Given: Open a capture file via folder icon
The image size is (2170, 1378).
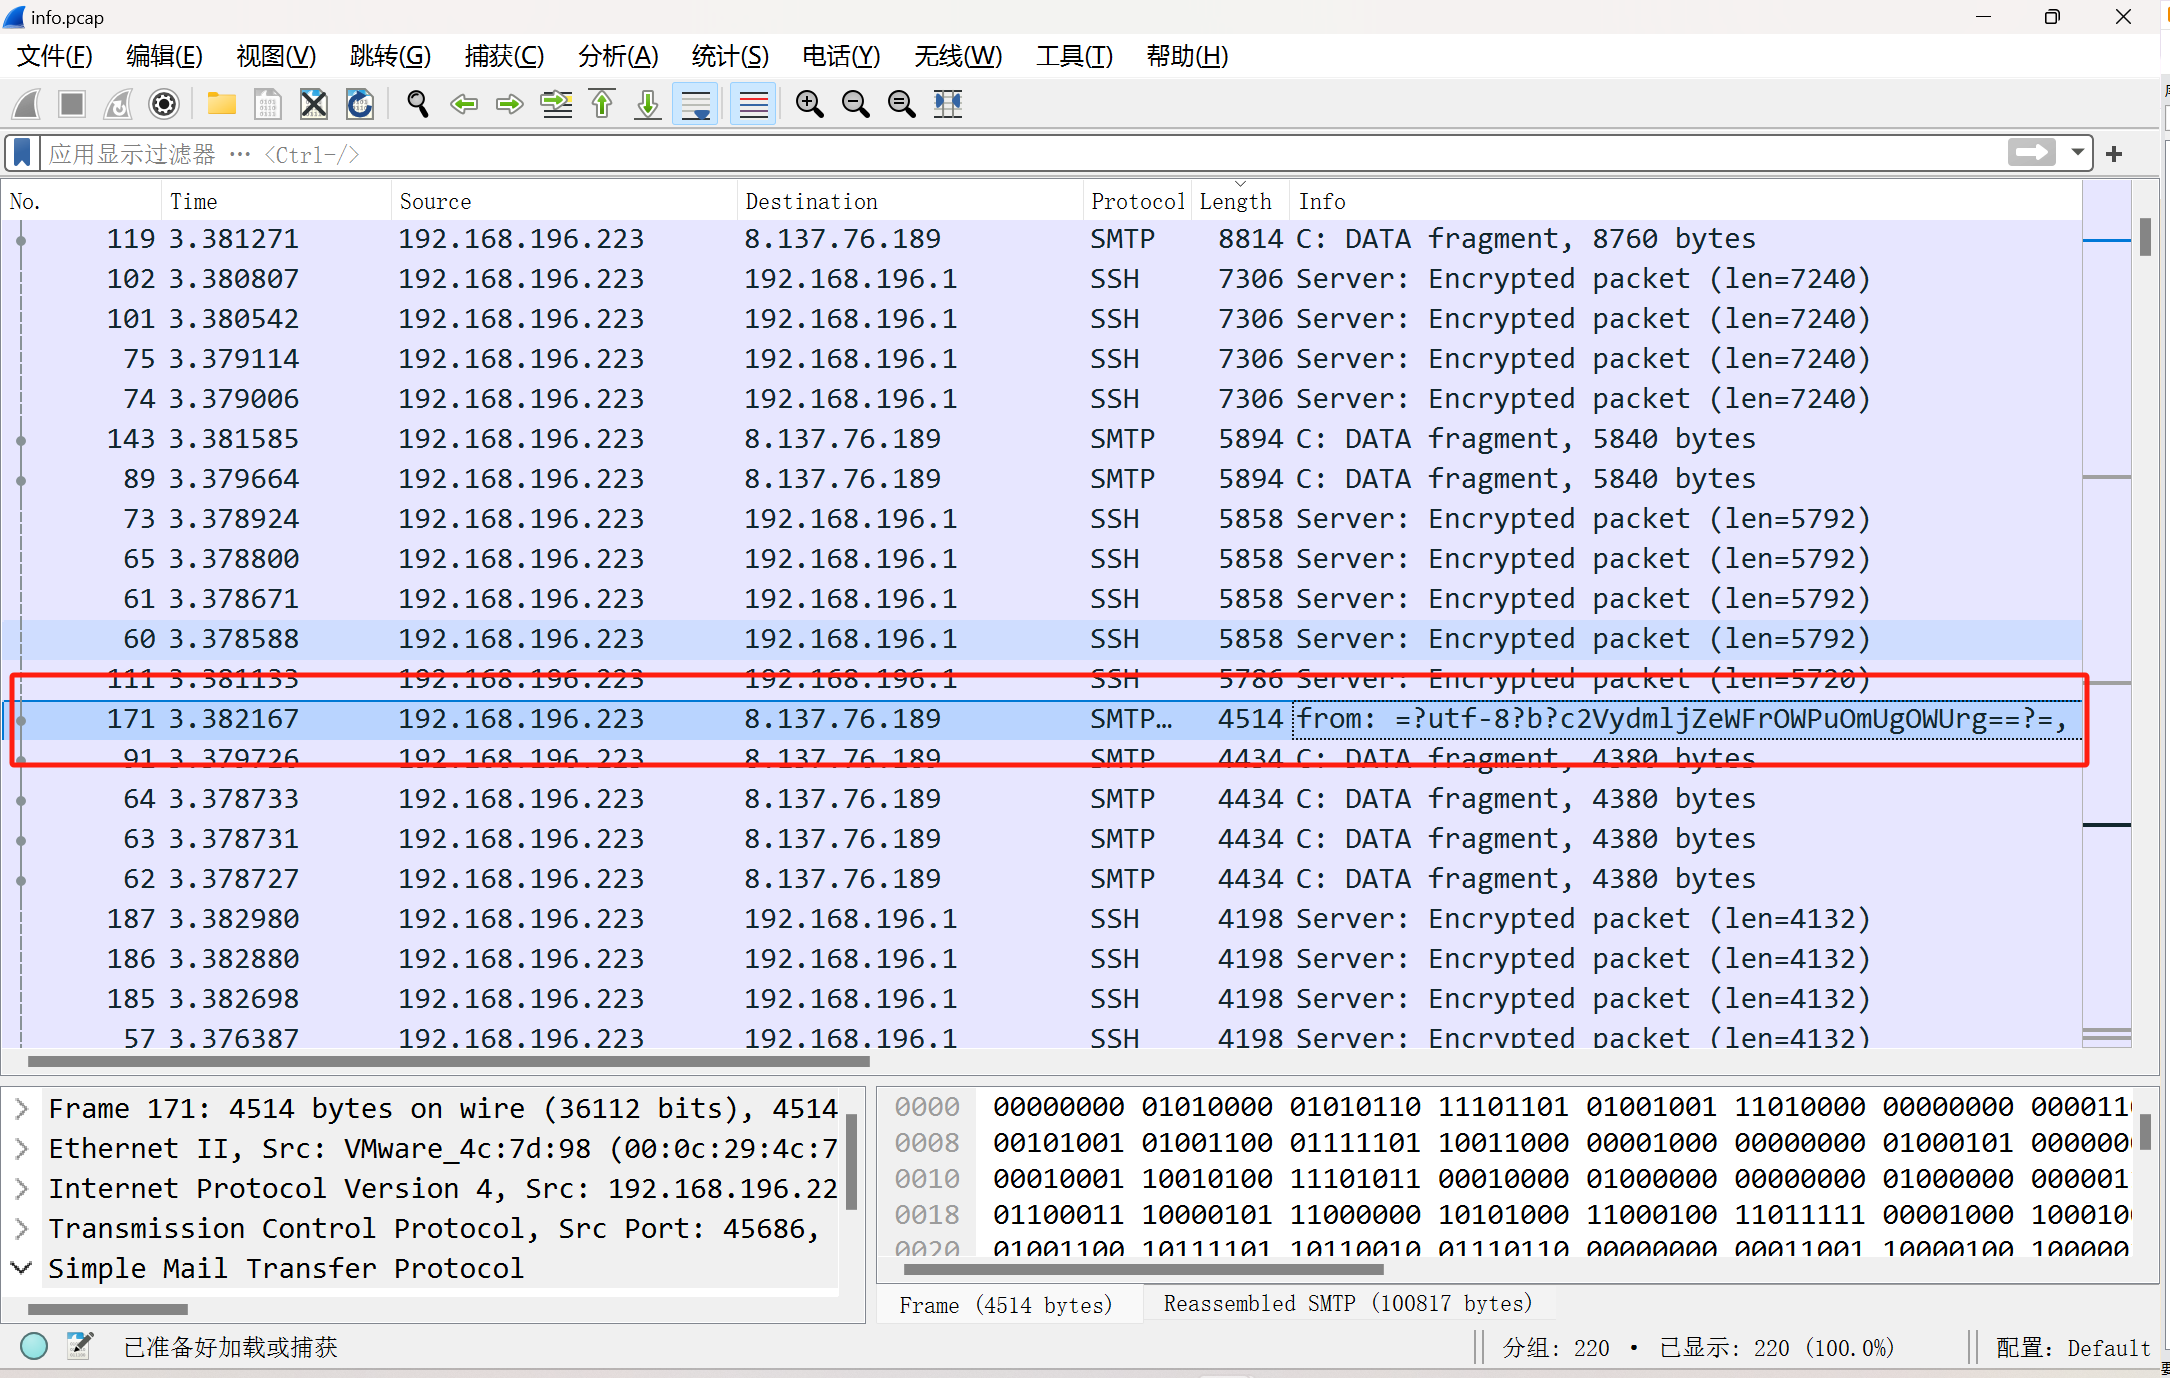Looking at the screenshot, I should (x=221, y=104).
